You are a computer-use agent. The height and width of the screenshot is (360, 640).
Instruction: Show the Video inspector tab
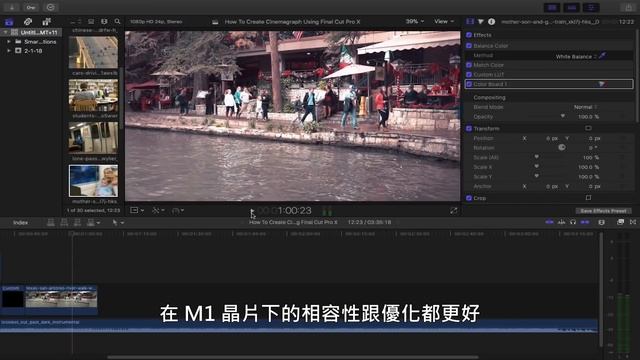[x=470, y=22]
